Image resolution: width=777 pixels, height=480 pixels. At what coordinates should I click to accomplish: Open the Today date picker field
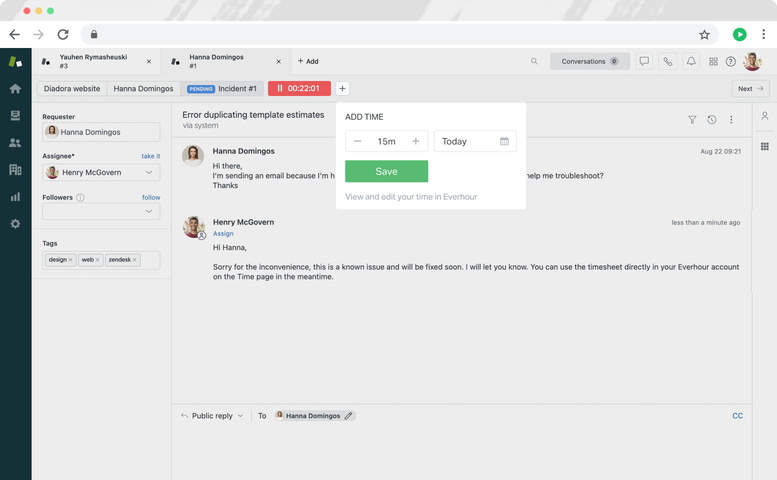[x=475, y=141]
